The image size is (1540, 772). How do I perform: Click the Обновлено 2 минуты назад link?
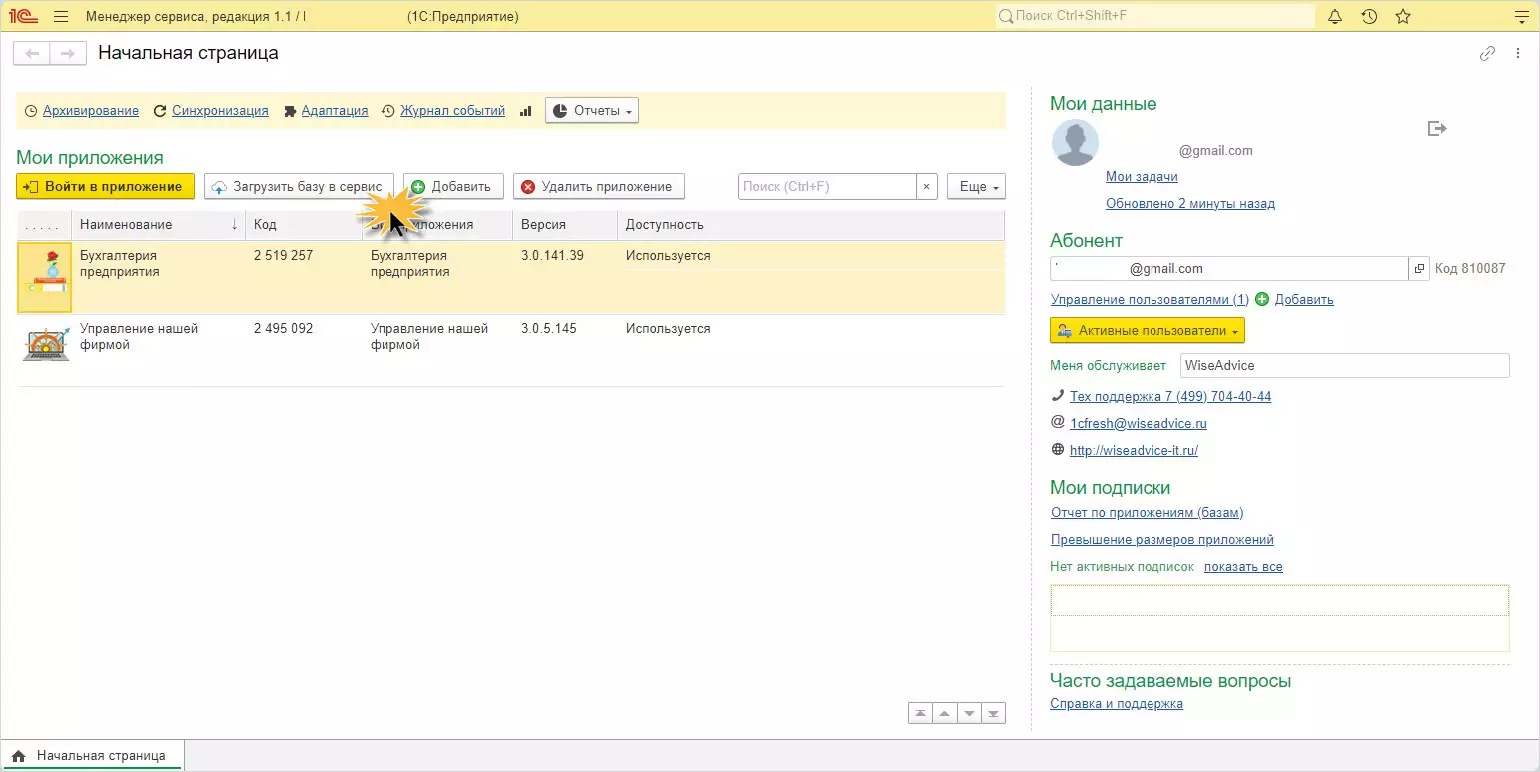pos(1190,204)
